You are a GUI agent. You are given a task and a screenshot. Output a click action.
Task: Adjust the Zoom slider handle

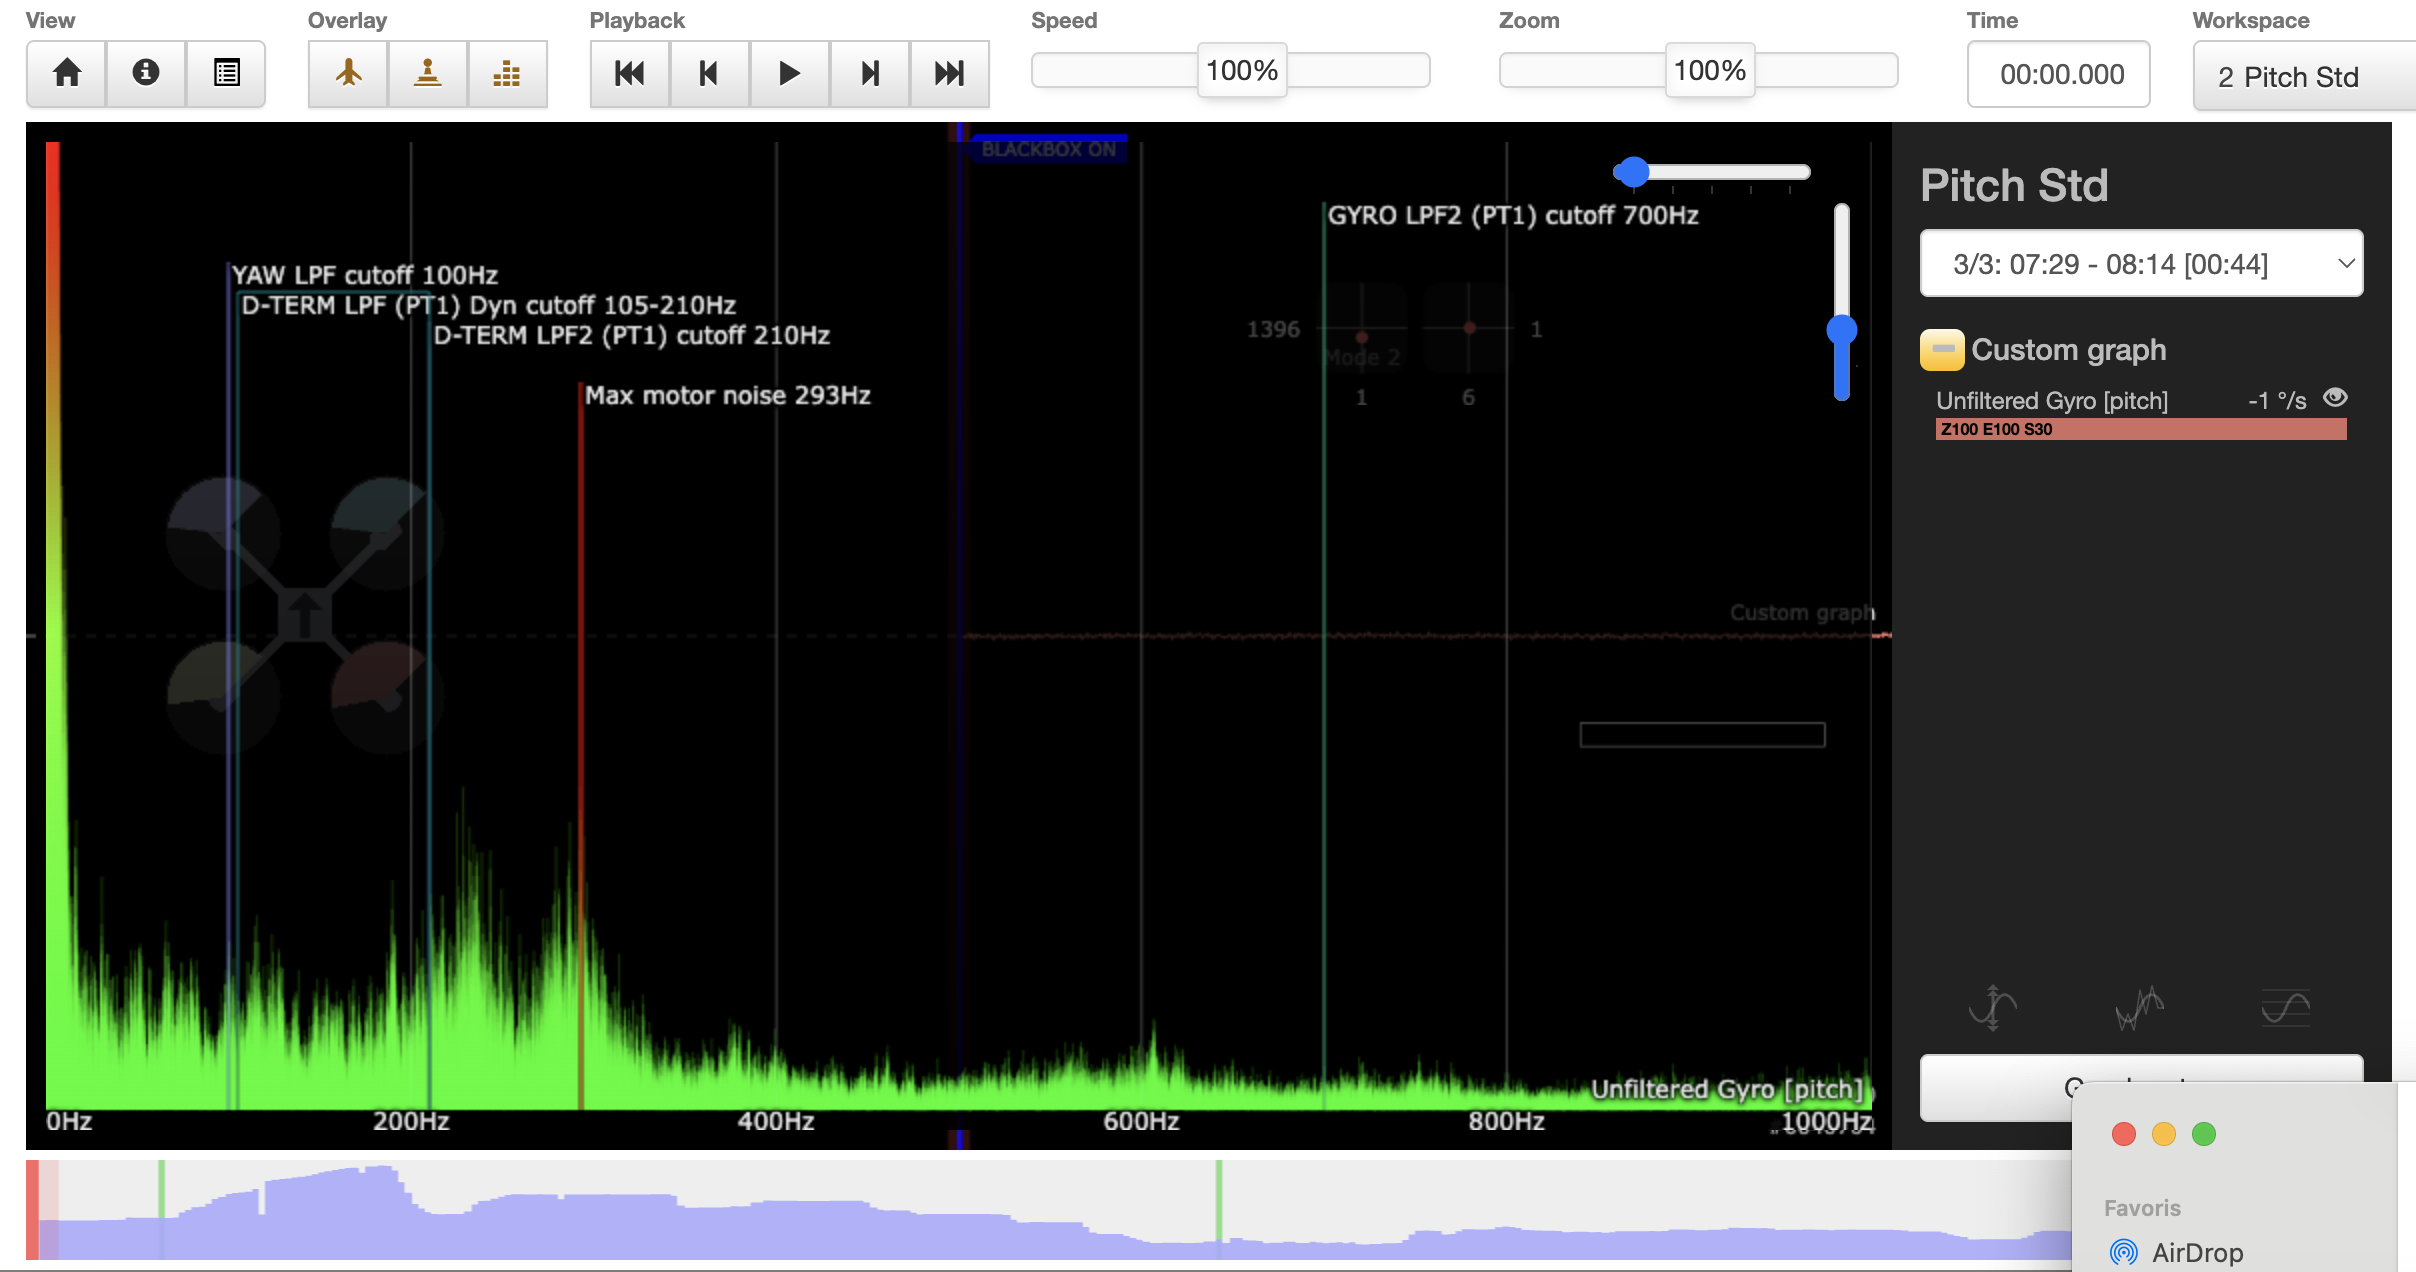1709,70
